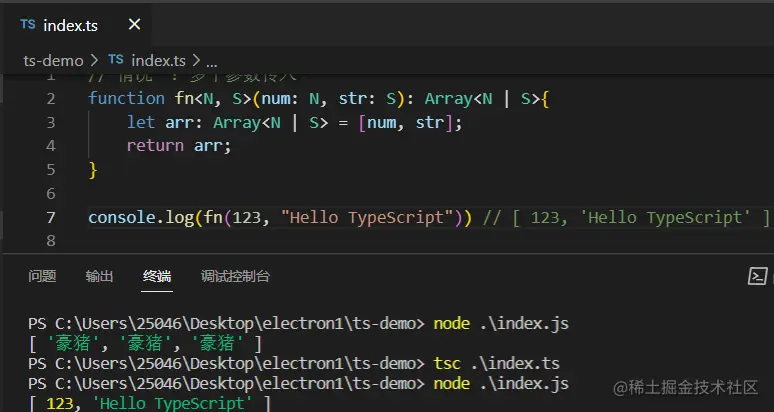Expand the chevron after index.ts breadcrumb
The image size is (774, 412).
196,61
